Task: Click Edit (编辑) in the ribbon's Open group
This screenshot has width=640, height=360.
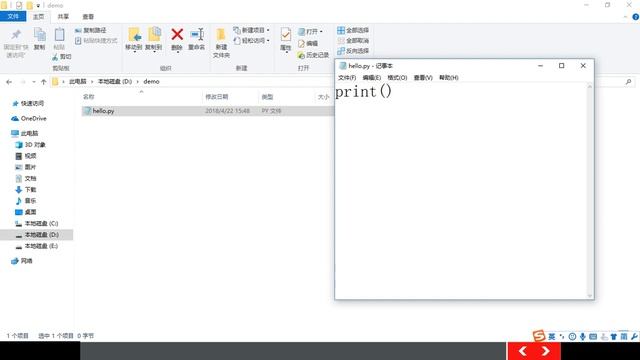Action: pyautogui.click(x=308, y=43)
